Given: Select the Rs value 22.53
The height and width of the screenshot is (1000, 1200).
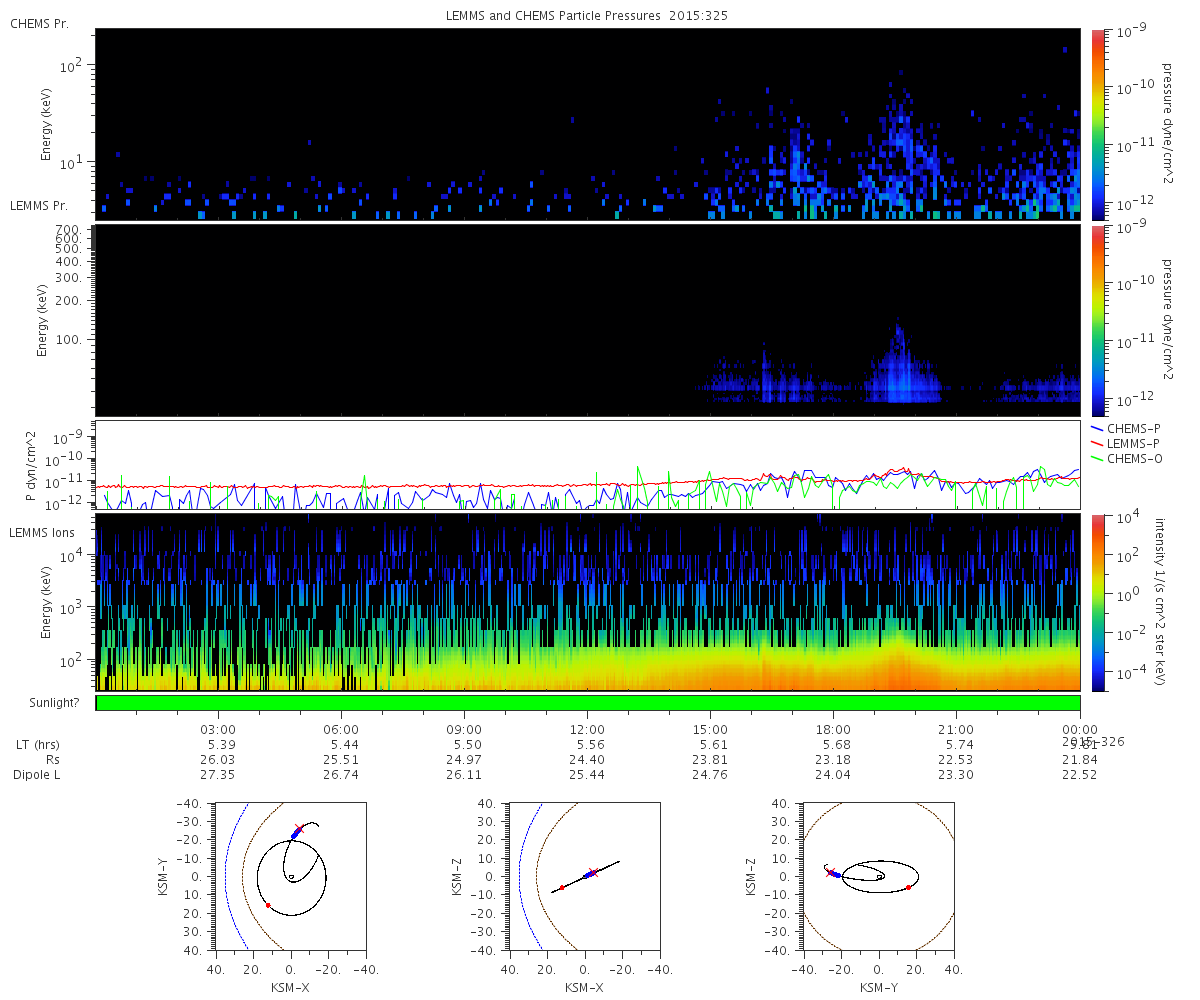Looking at the screenshot, I should 957,760.
